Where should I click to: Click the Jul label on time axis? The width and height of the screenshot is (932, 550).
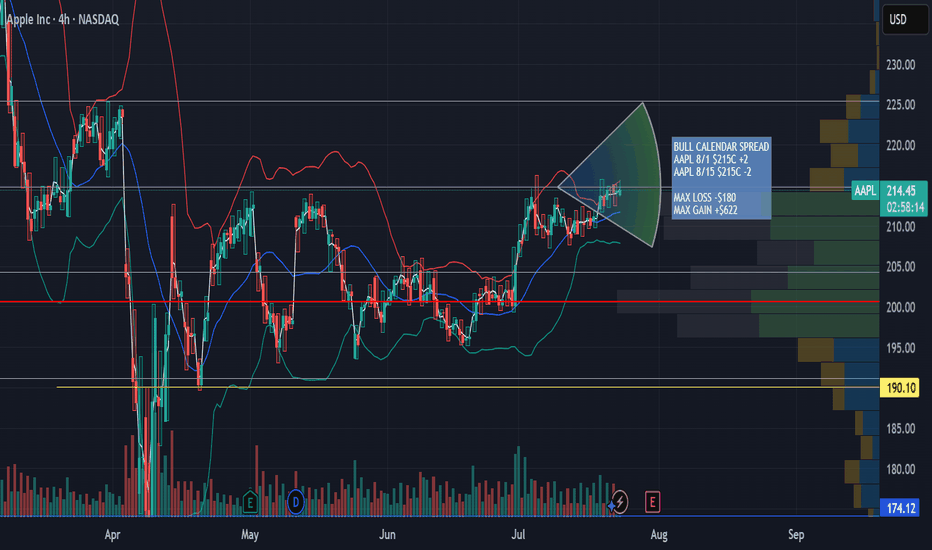pyautogui.click(x=518, y=535)
